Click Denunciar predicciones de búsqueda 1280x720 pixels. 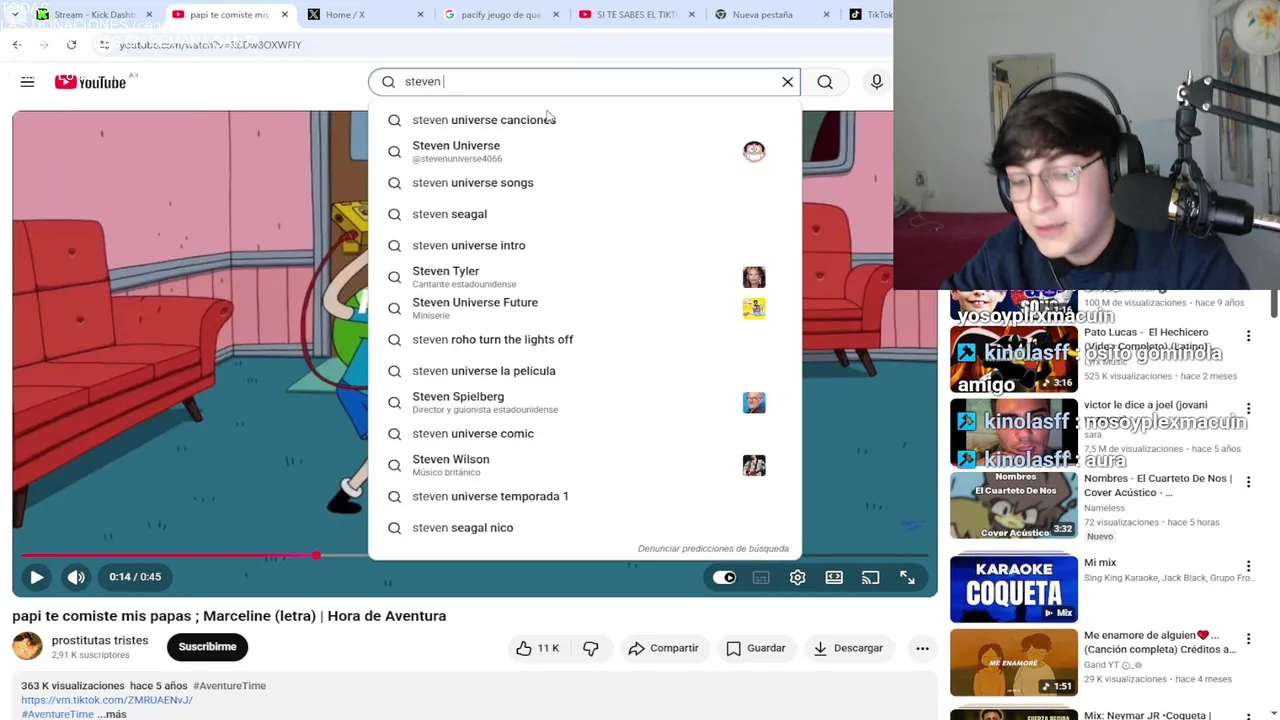coord(713,548)
